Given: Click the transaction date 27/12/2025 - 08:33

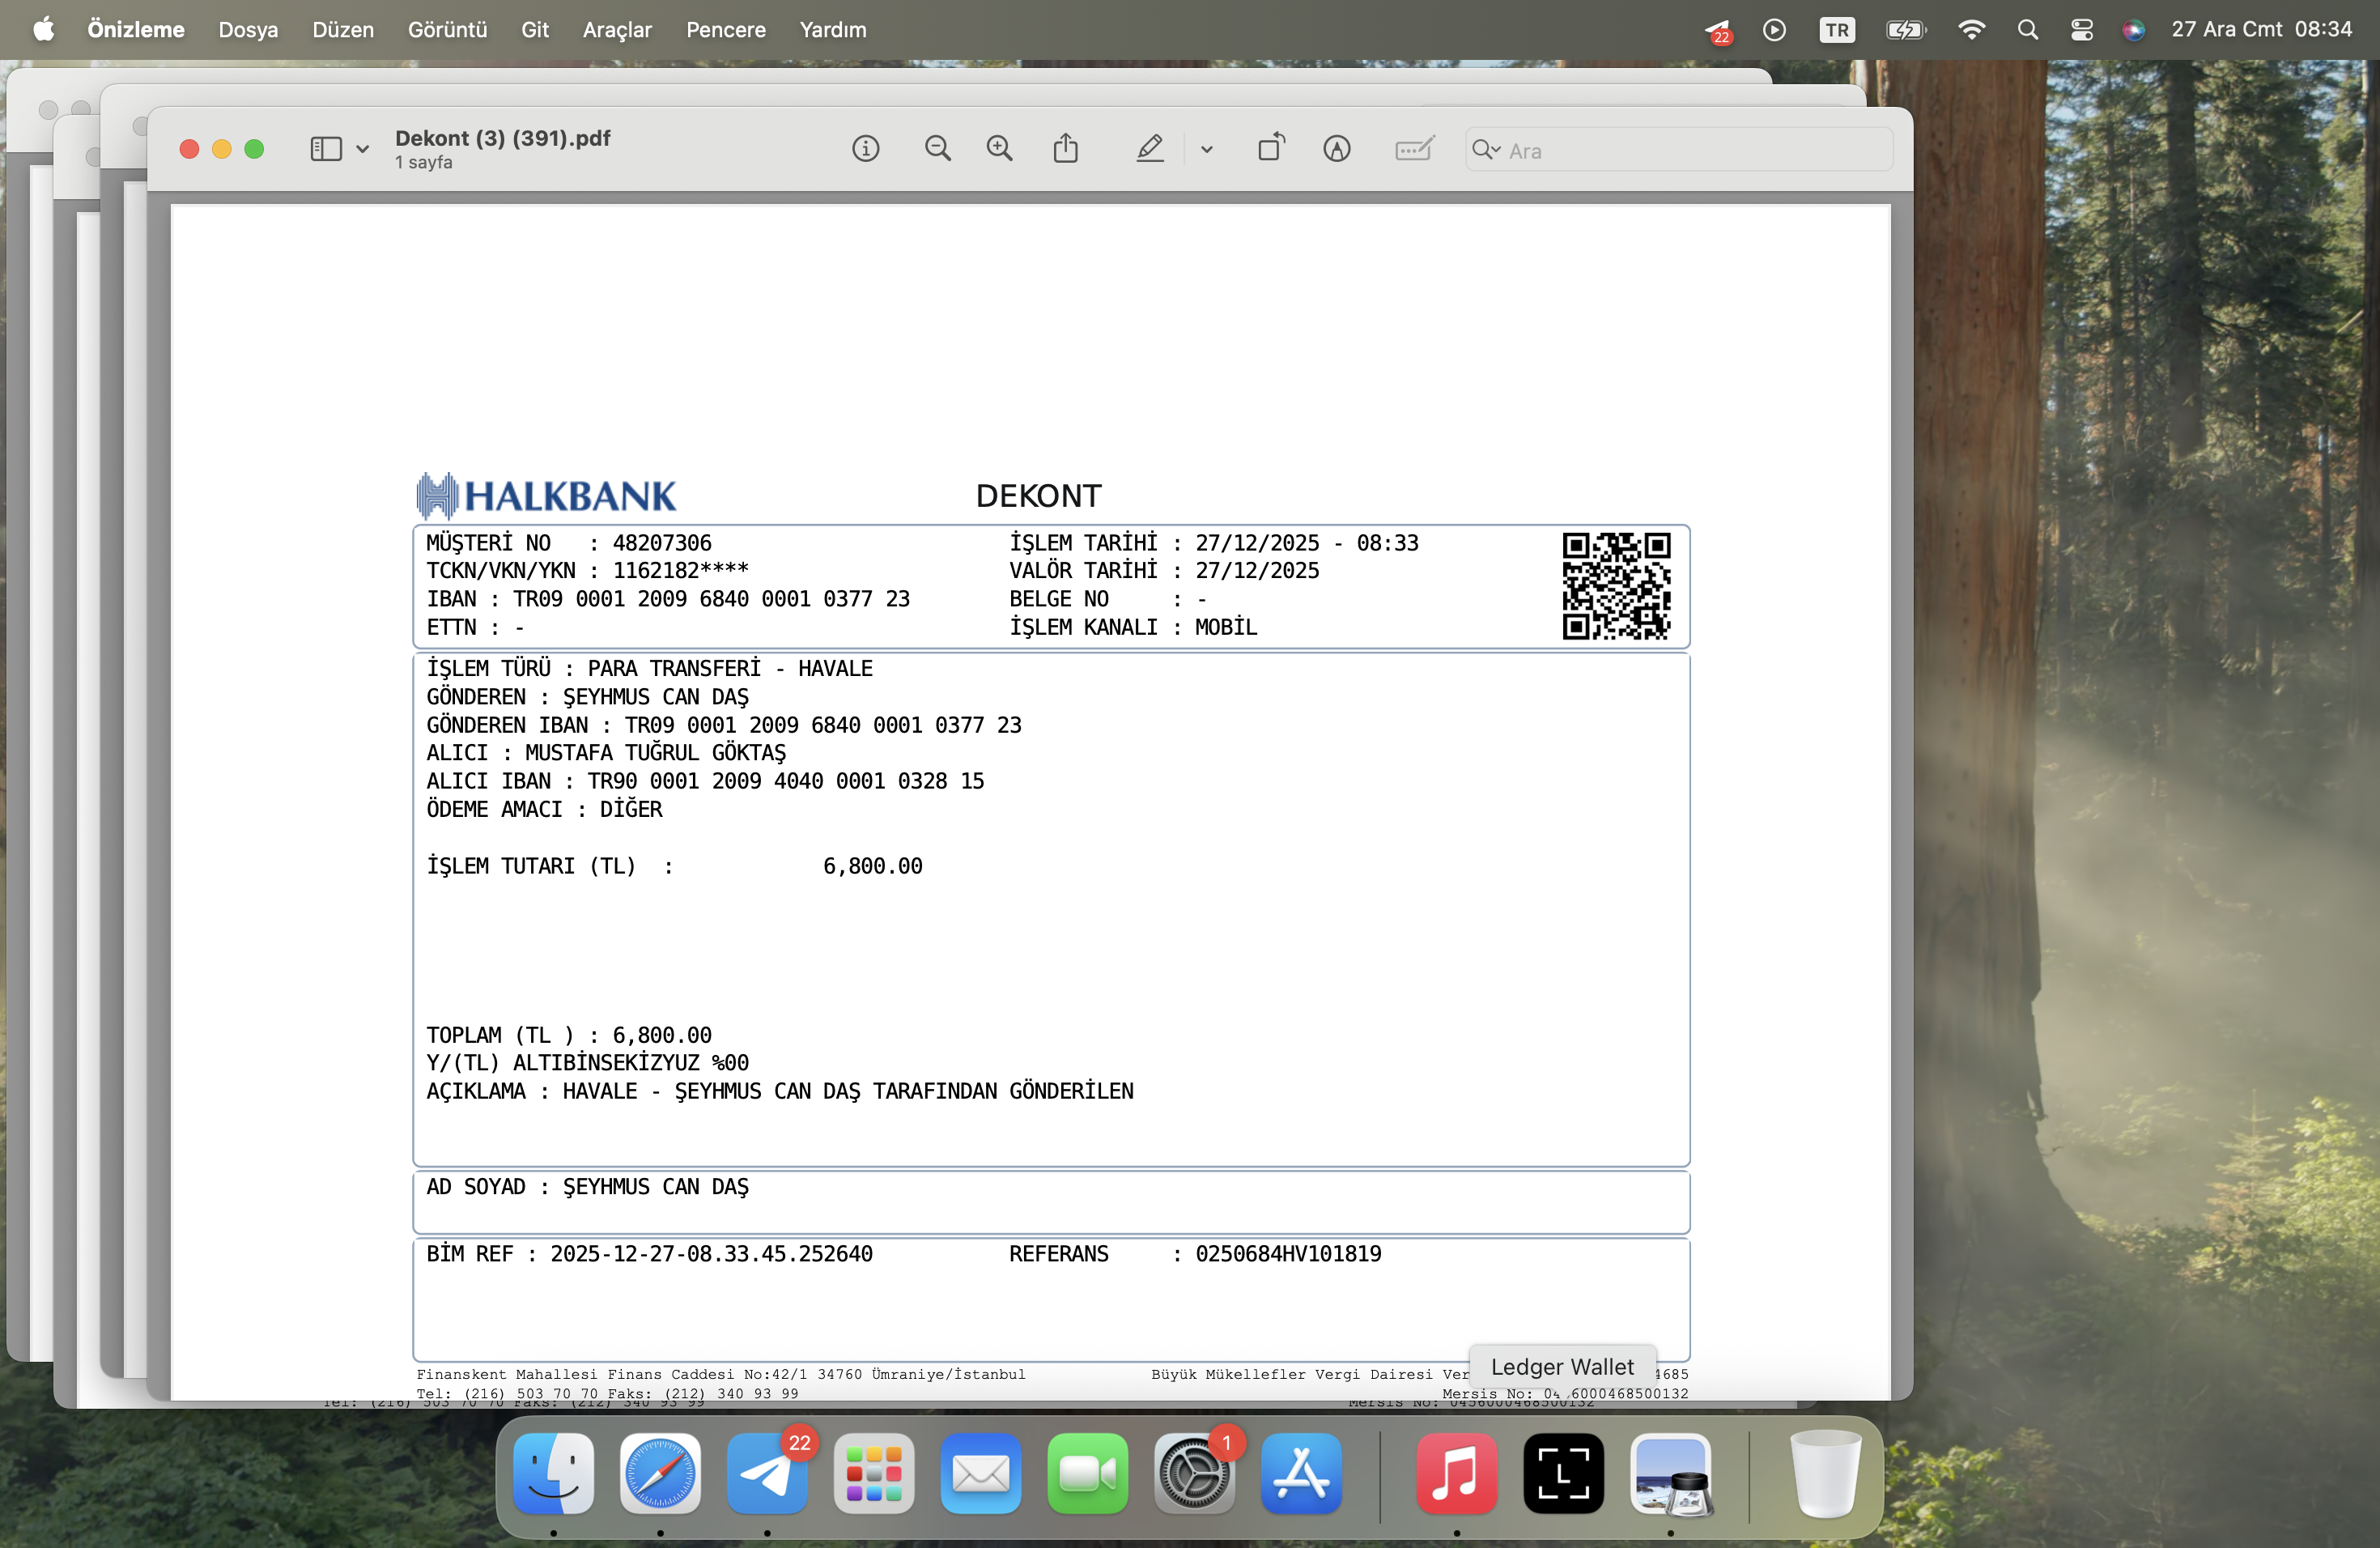Looking at the screenshot, I should click(x=1307, y=543).
